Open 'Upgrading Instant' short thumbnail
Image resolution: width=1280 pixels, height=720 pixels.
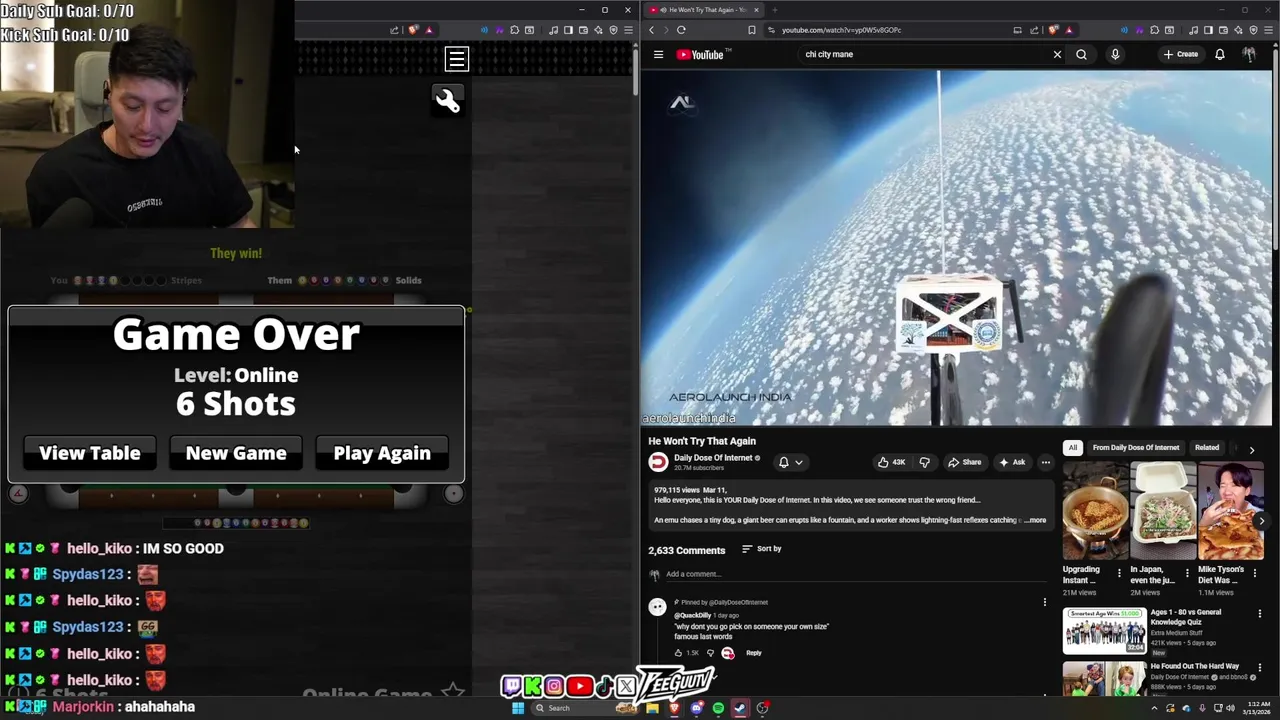1095,511
